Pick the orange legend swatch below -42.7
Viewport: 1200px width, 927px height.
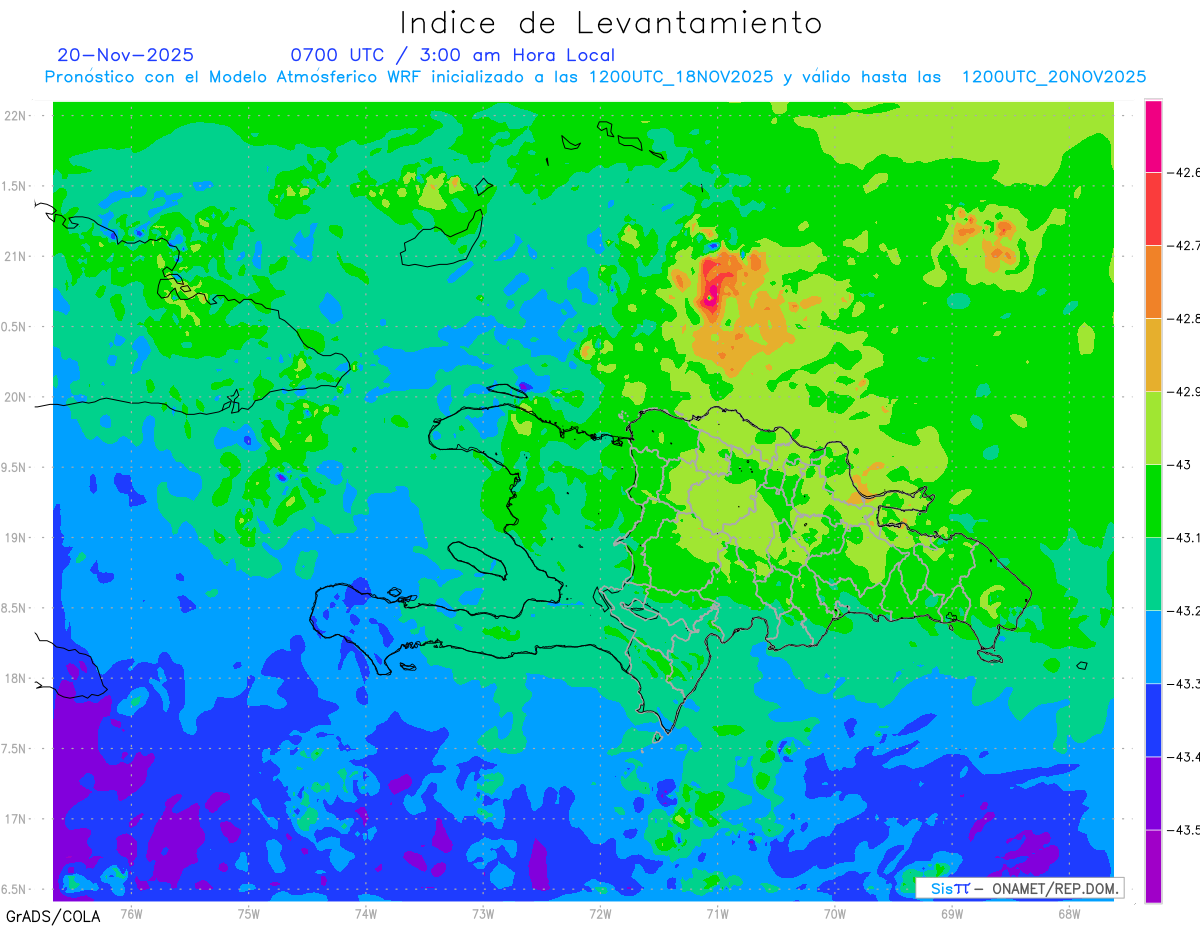1153,281
